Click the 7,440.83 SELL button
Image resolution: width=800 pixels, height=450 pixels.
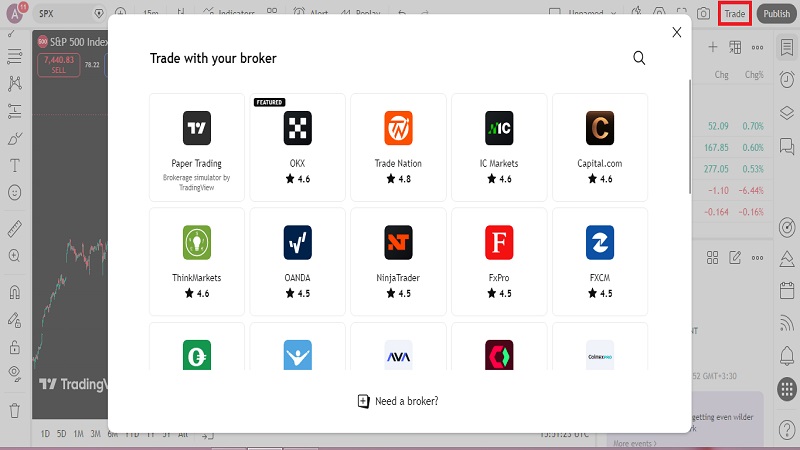59,65
